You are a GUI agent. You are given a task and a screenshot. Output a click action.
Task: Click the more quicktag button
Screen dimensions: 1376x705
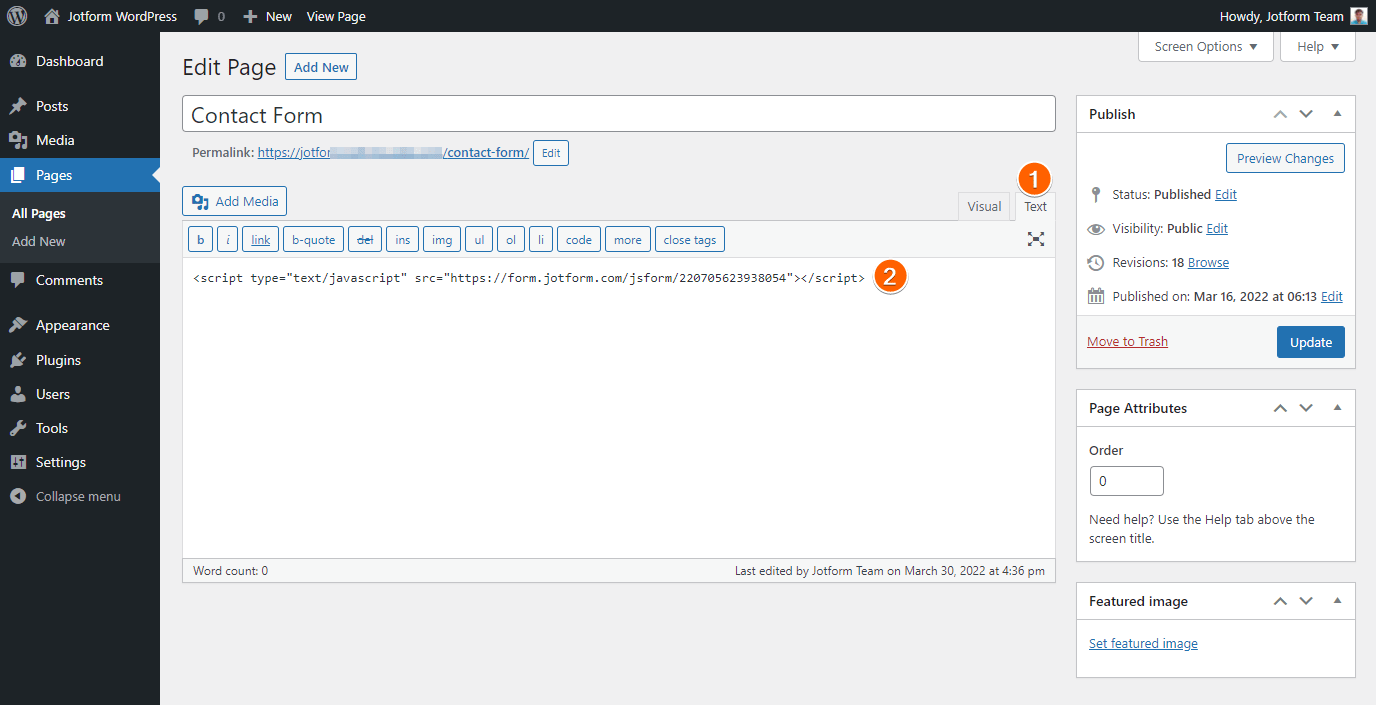tap(628, 240)
